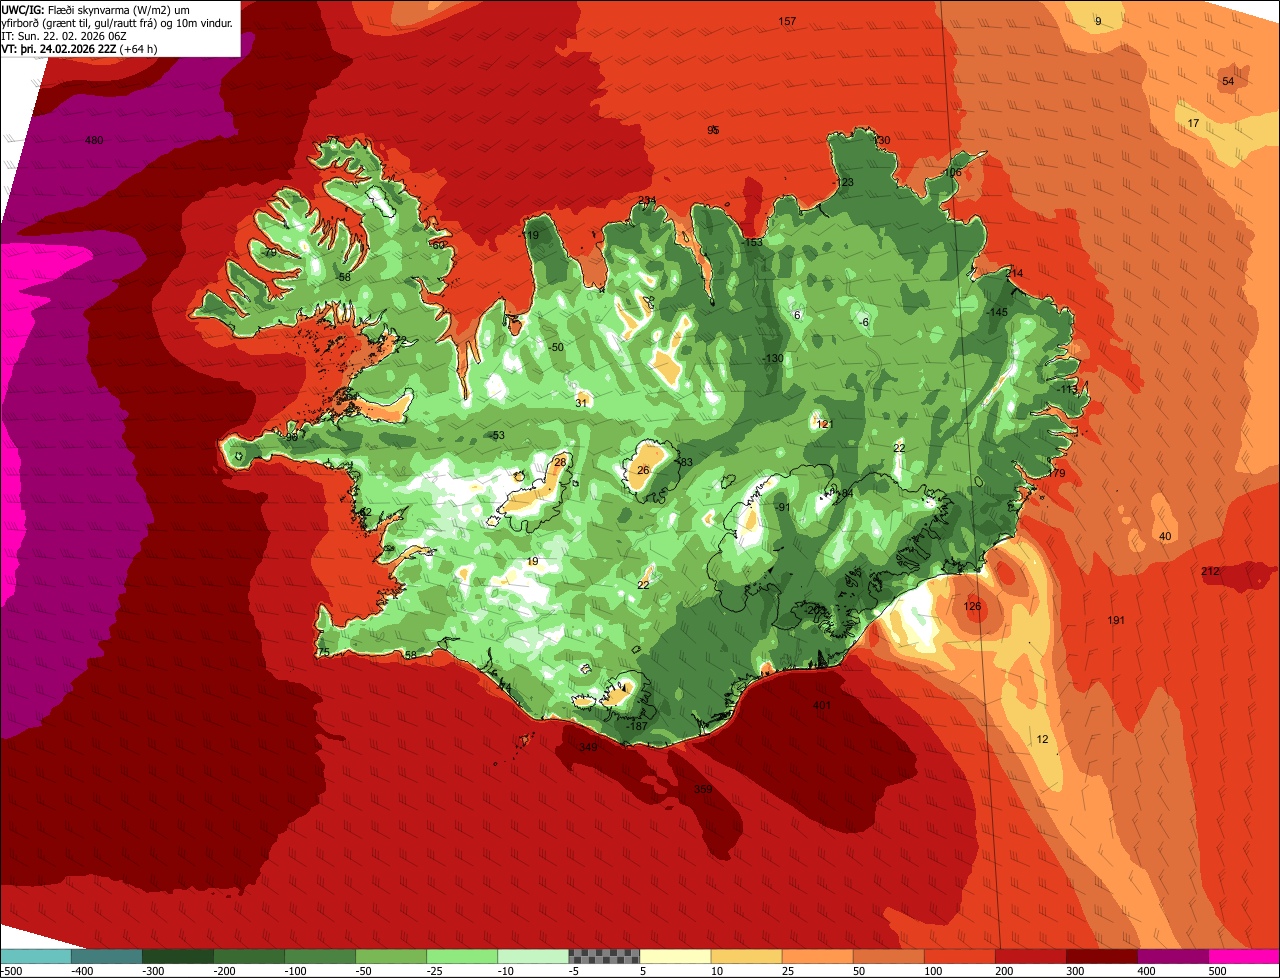Click the '26' value on the orange glacier patch

(643, 470)
